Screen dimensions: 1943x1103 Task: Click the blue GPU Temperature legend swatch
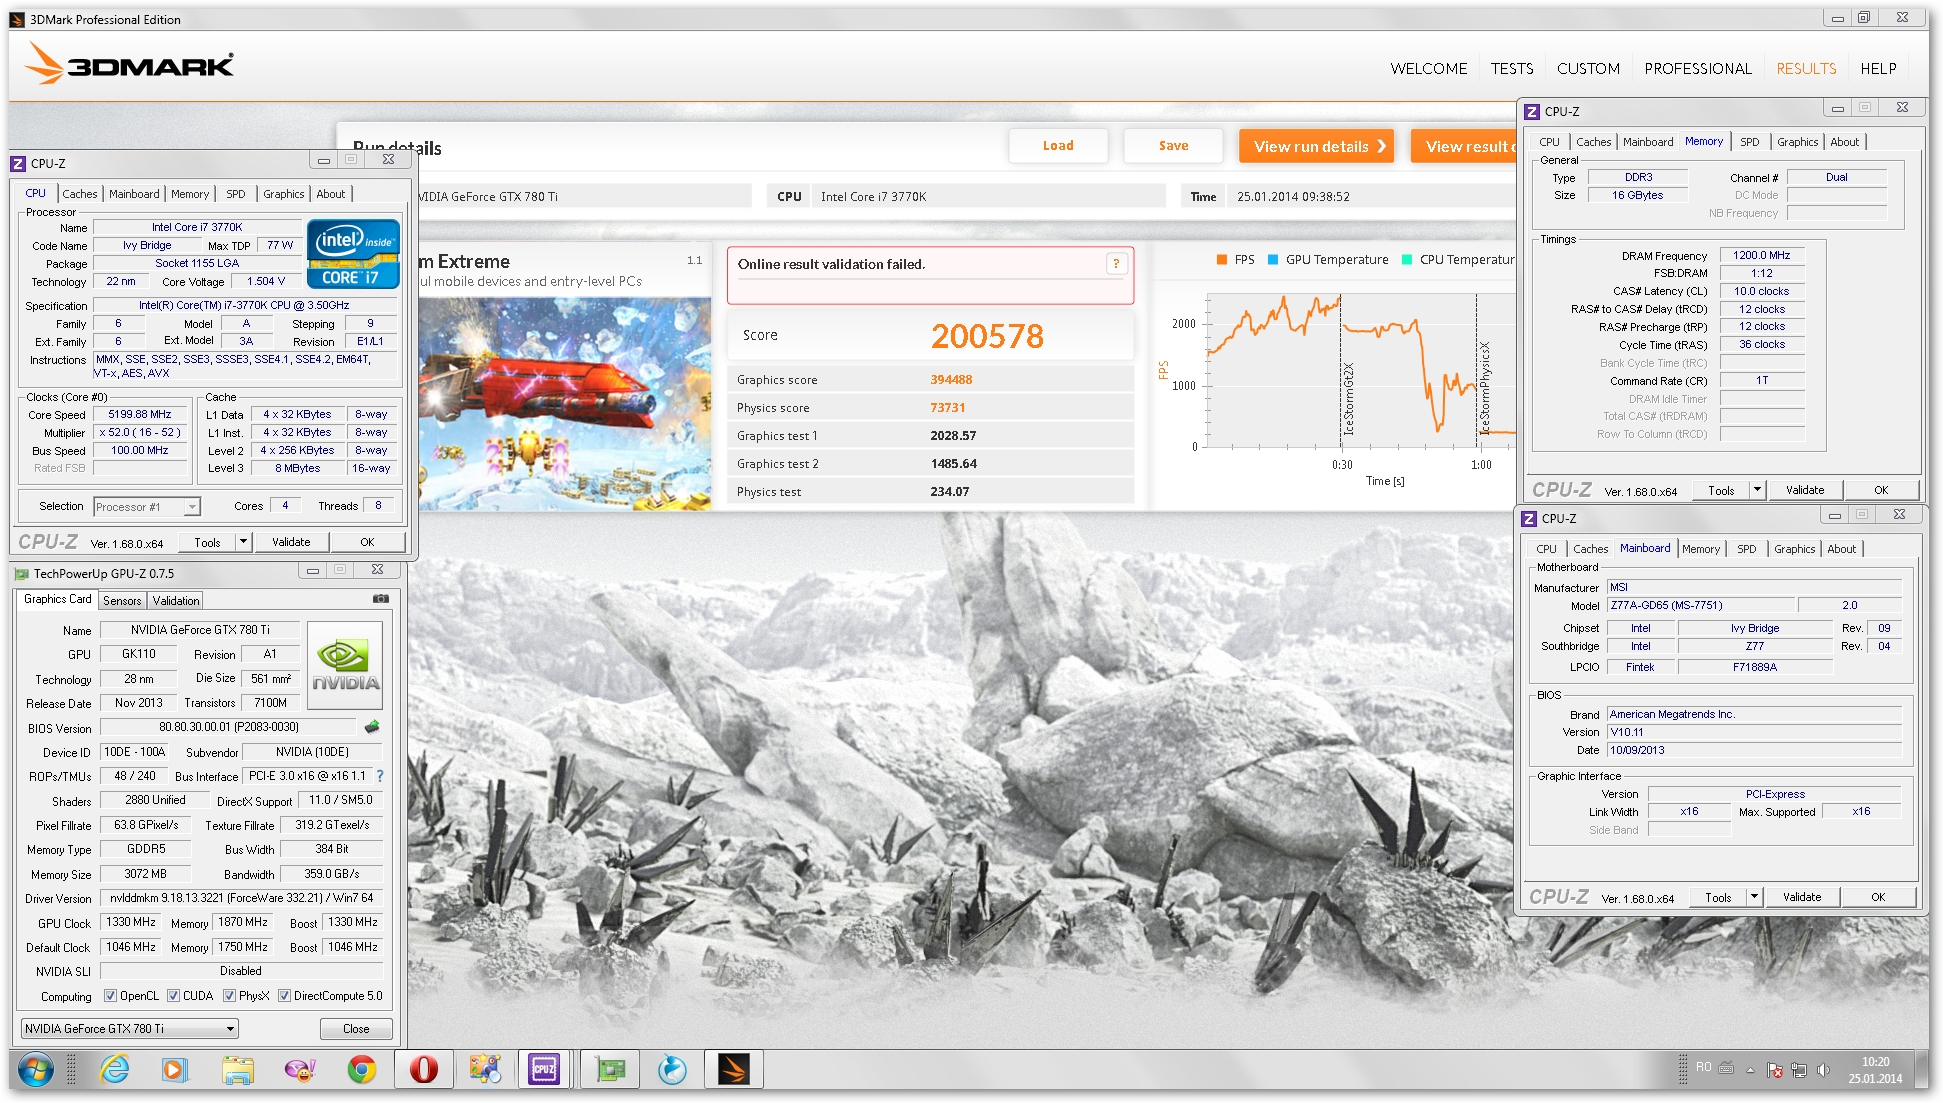pyautogui.click(x=1273, y=259)
